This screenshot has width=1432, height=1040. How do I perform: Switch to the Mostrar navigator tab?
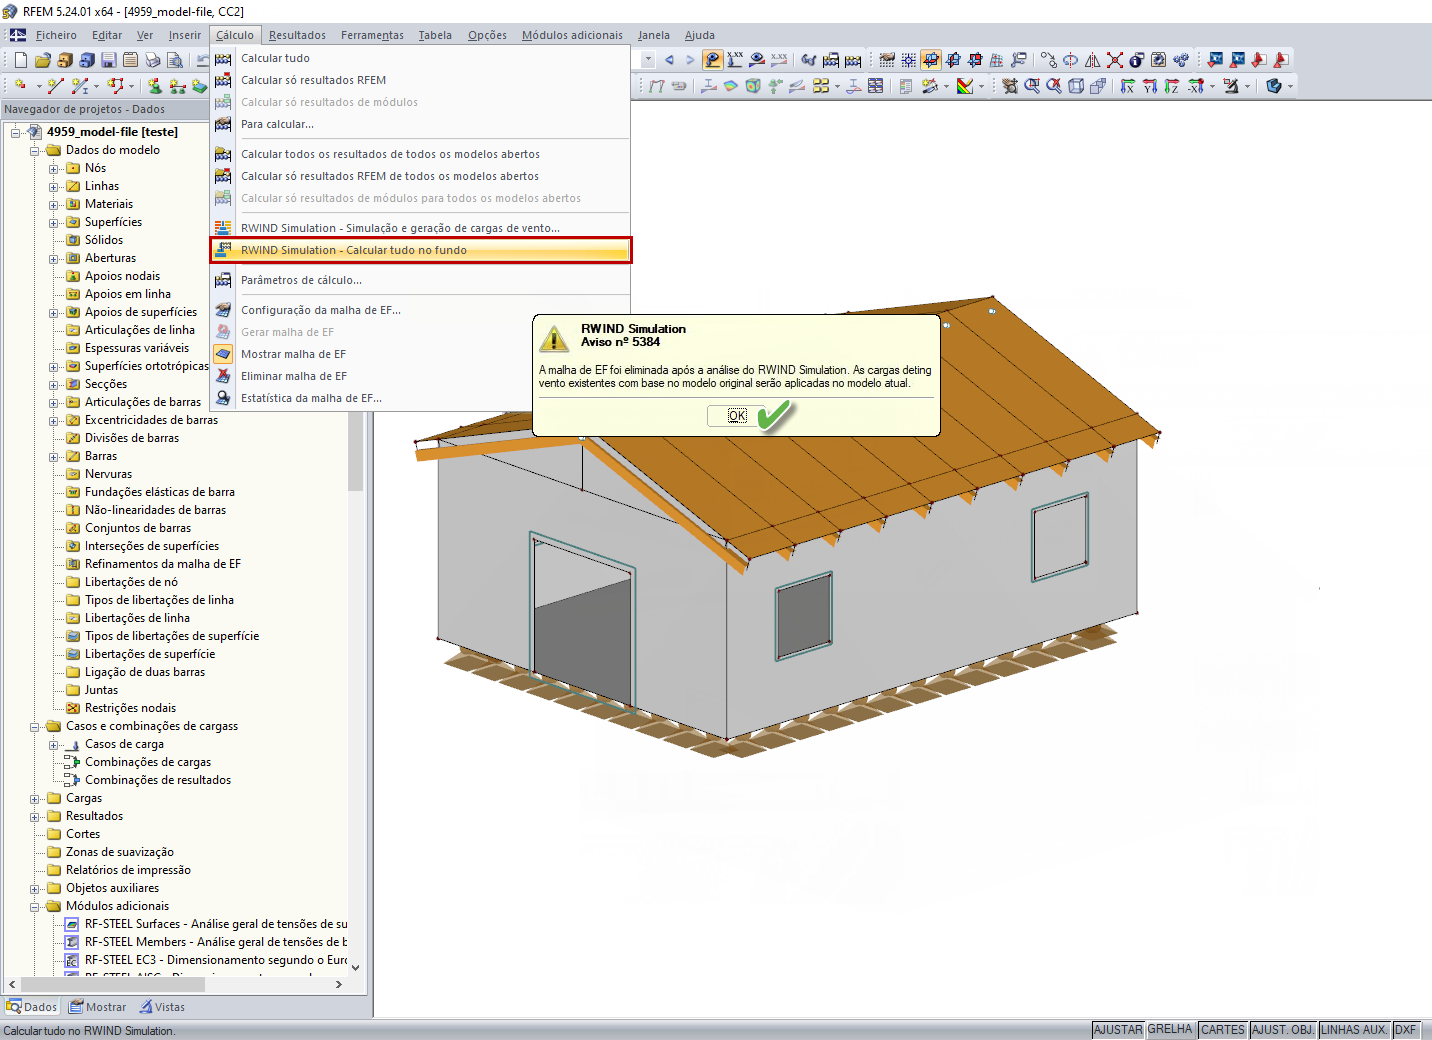(97, 1007)
